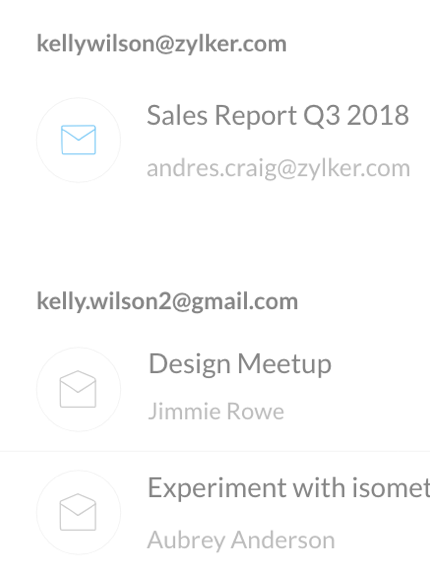Click the word 'Meetup' in the second email
Image resolution: width=430 pixels, height=570 pixels.
[285, 365]
